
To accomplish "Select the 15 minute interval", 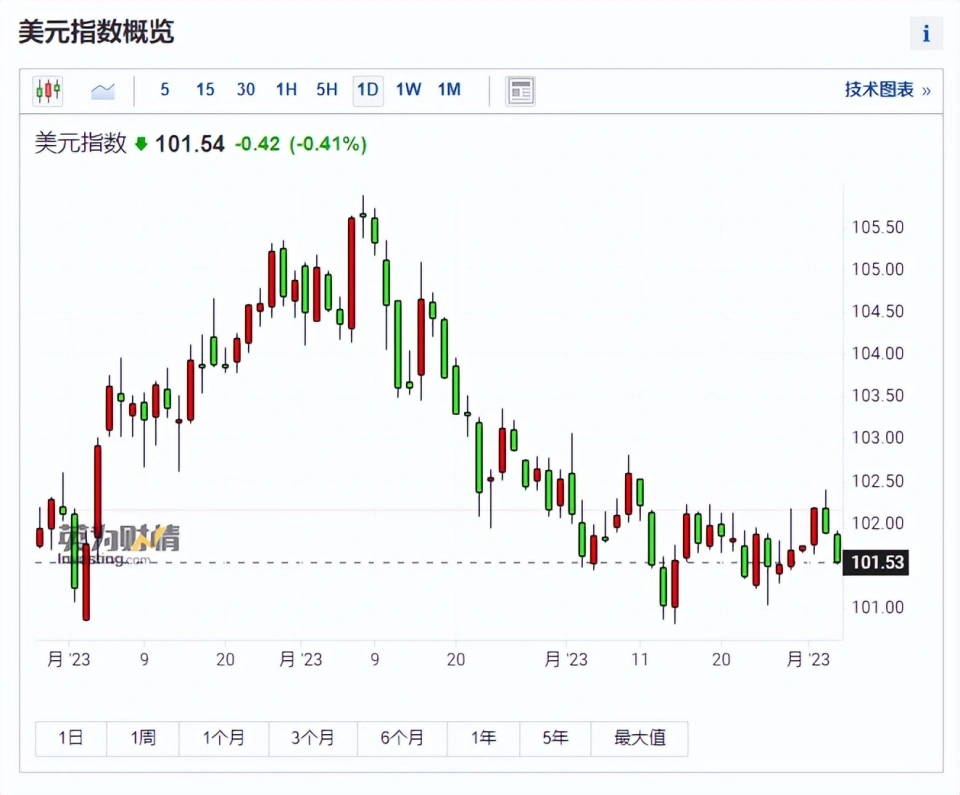I will [x=205, y=90].
